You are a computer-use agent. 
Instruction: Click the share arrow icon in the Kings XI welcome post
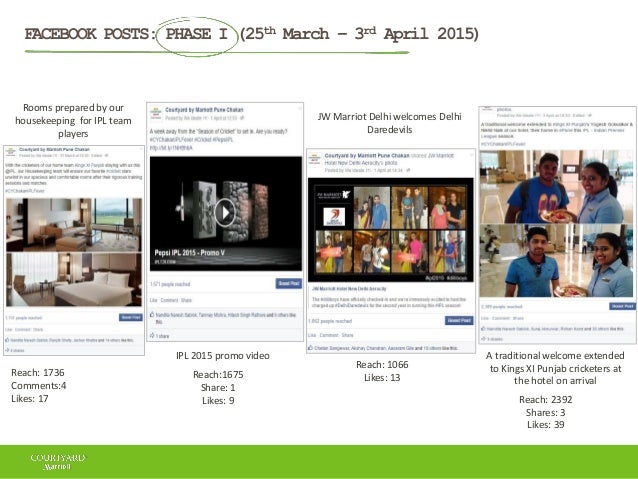click(483, 339)
